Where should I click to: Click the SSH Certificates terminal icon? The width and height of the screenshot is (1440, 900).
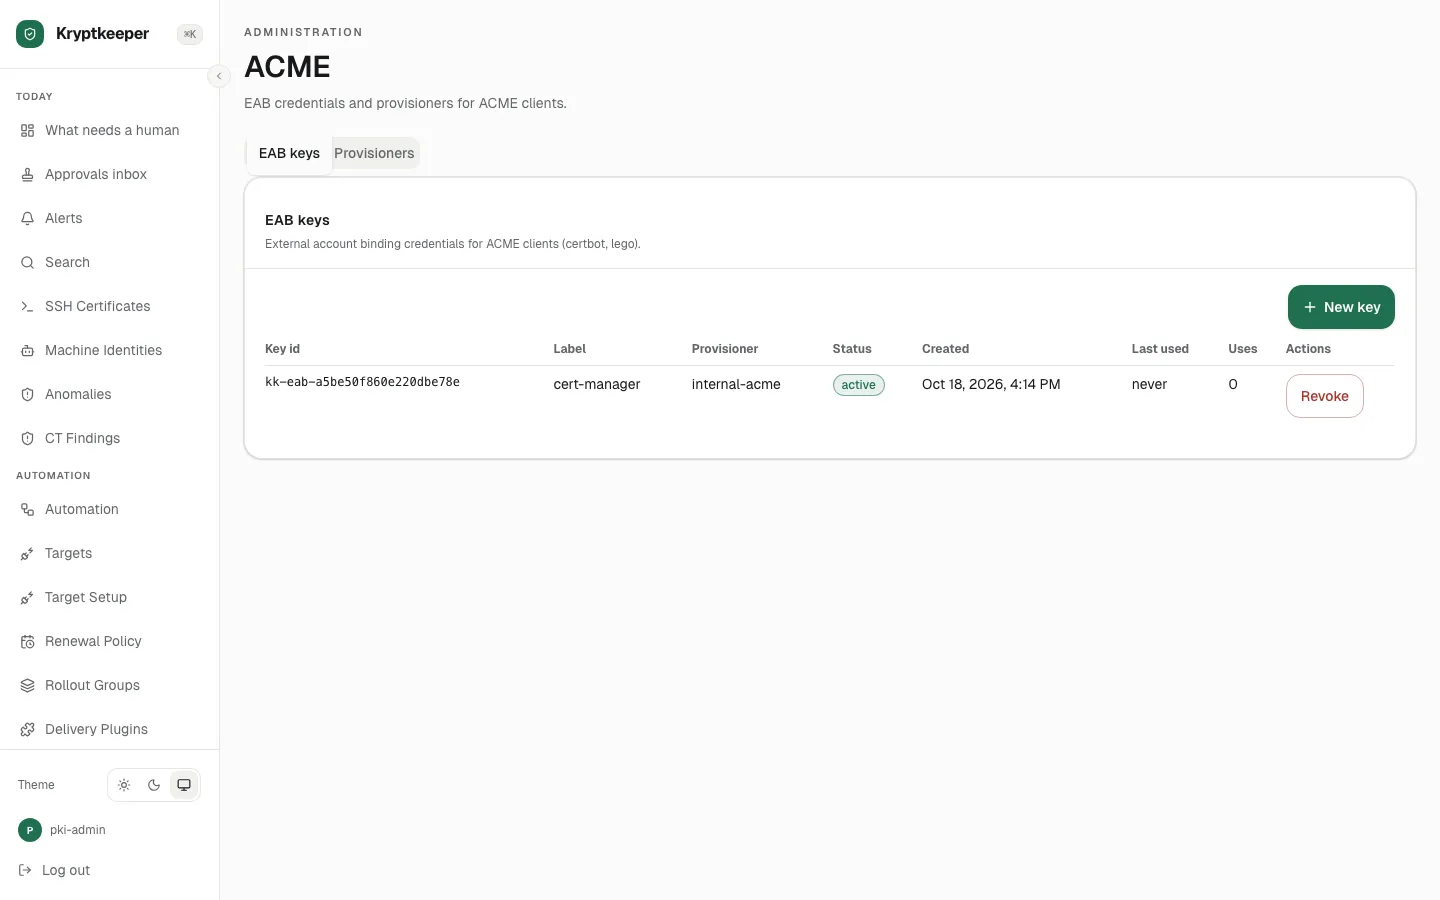(28, 307)
